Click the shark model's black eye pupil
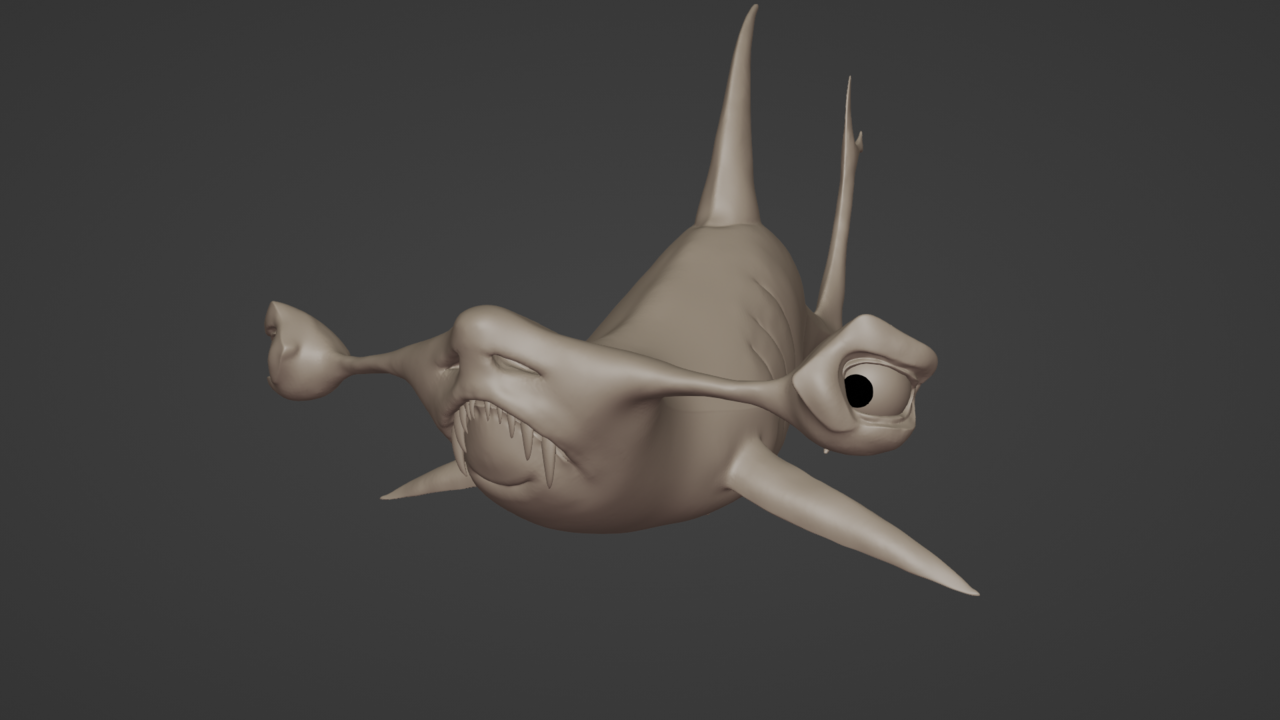 (858, 390)
